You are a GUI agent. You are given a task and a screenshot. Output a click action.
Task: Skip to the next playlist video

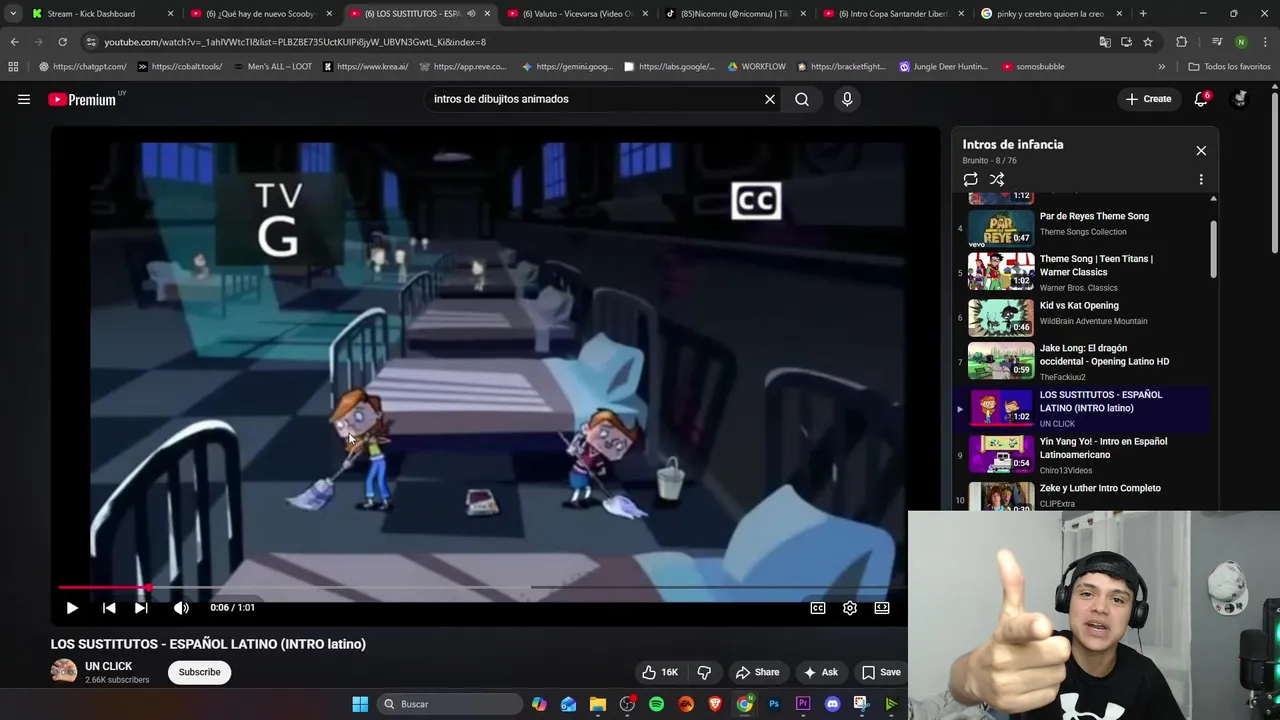point(141,607)
